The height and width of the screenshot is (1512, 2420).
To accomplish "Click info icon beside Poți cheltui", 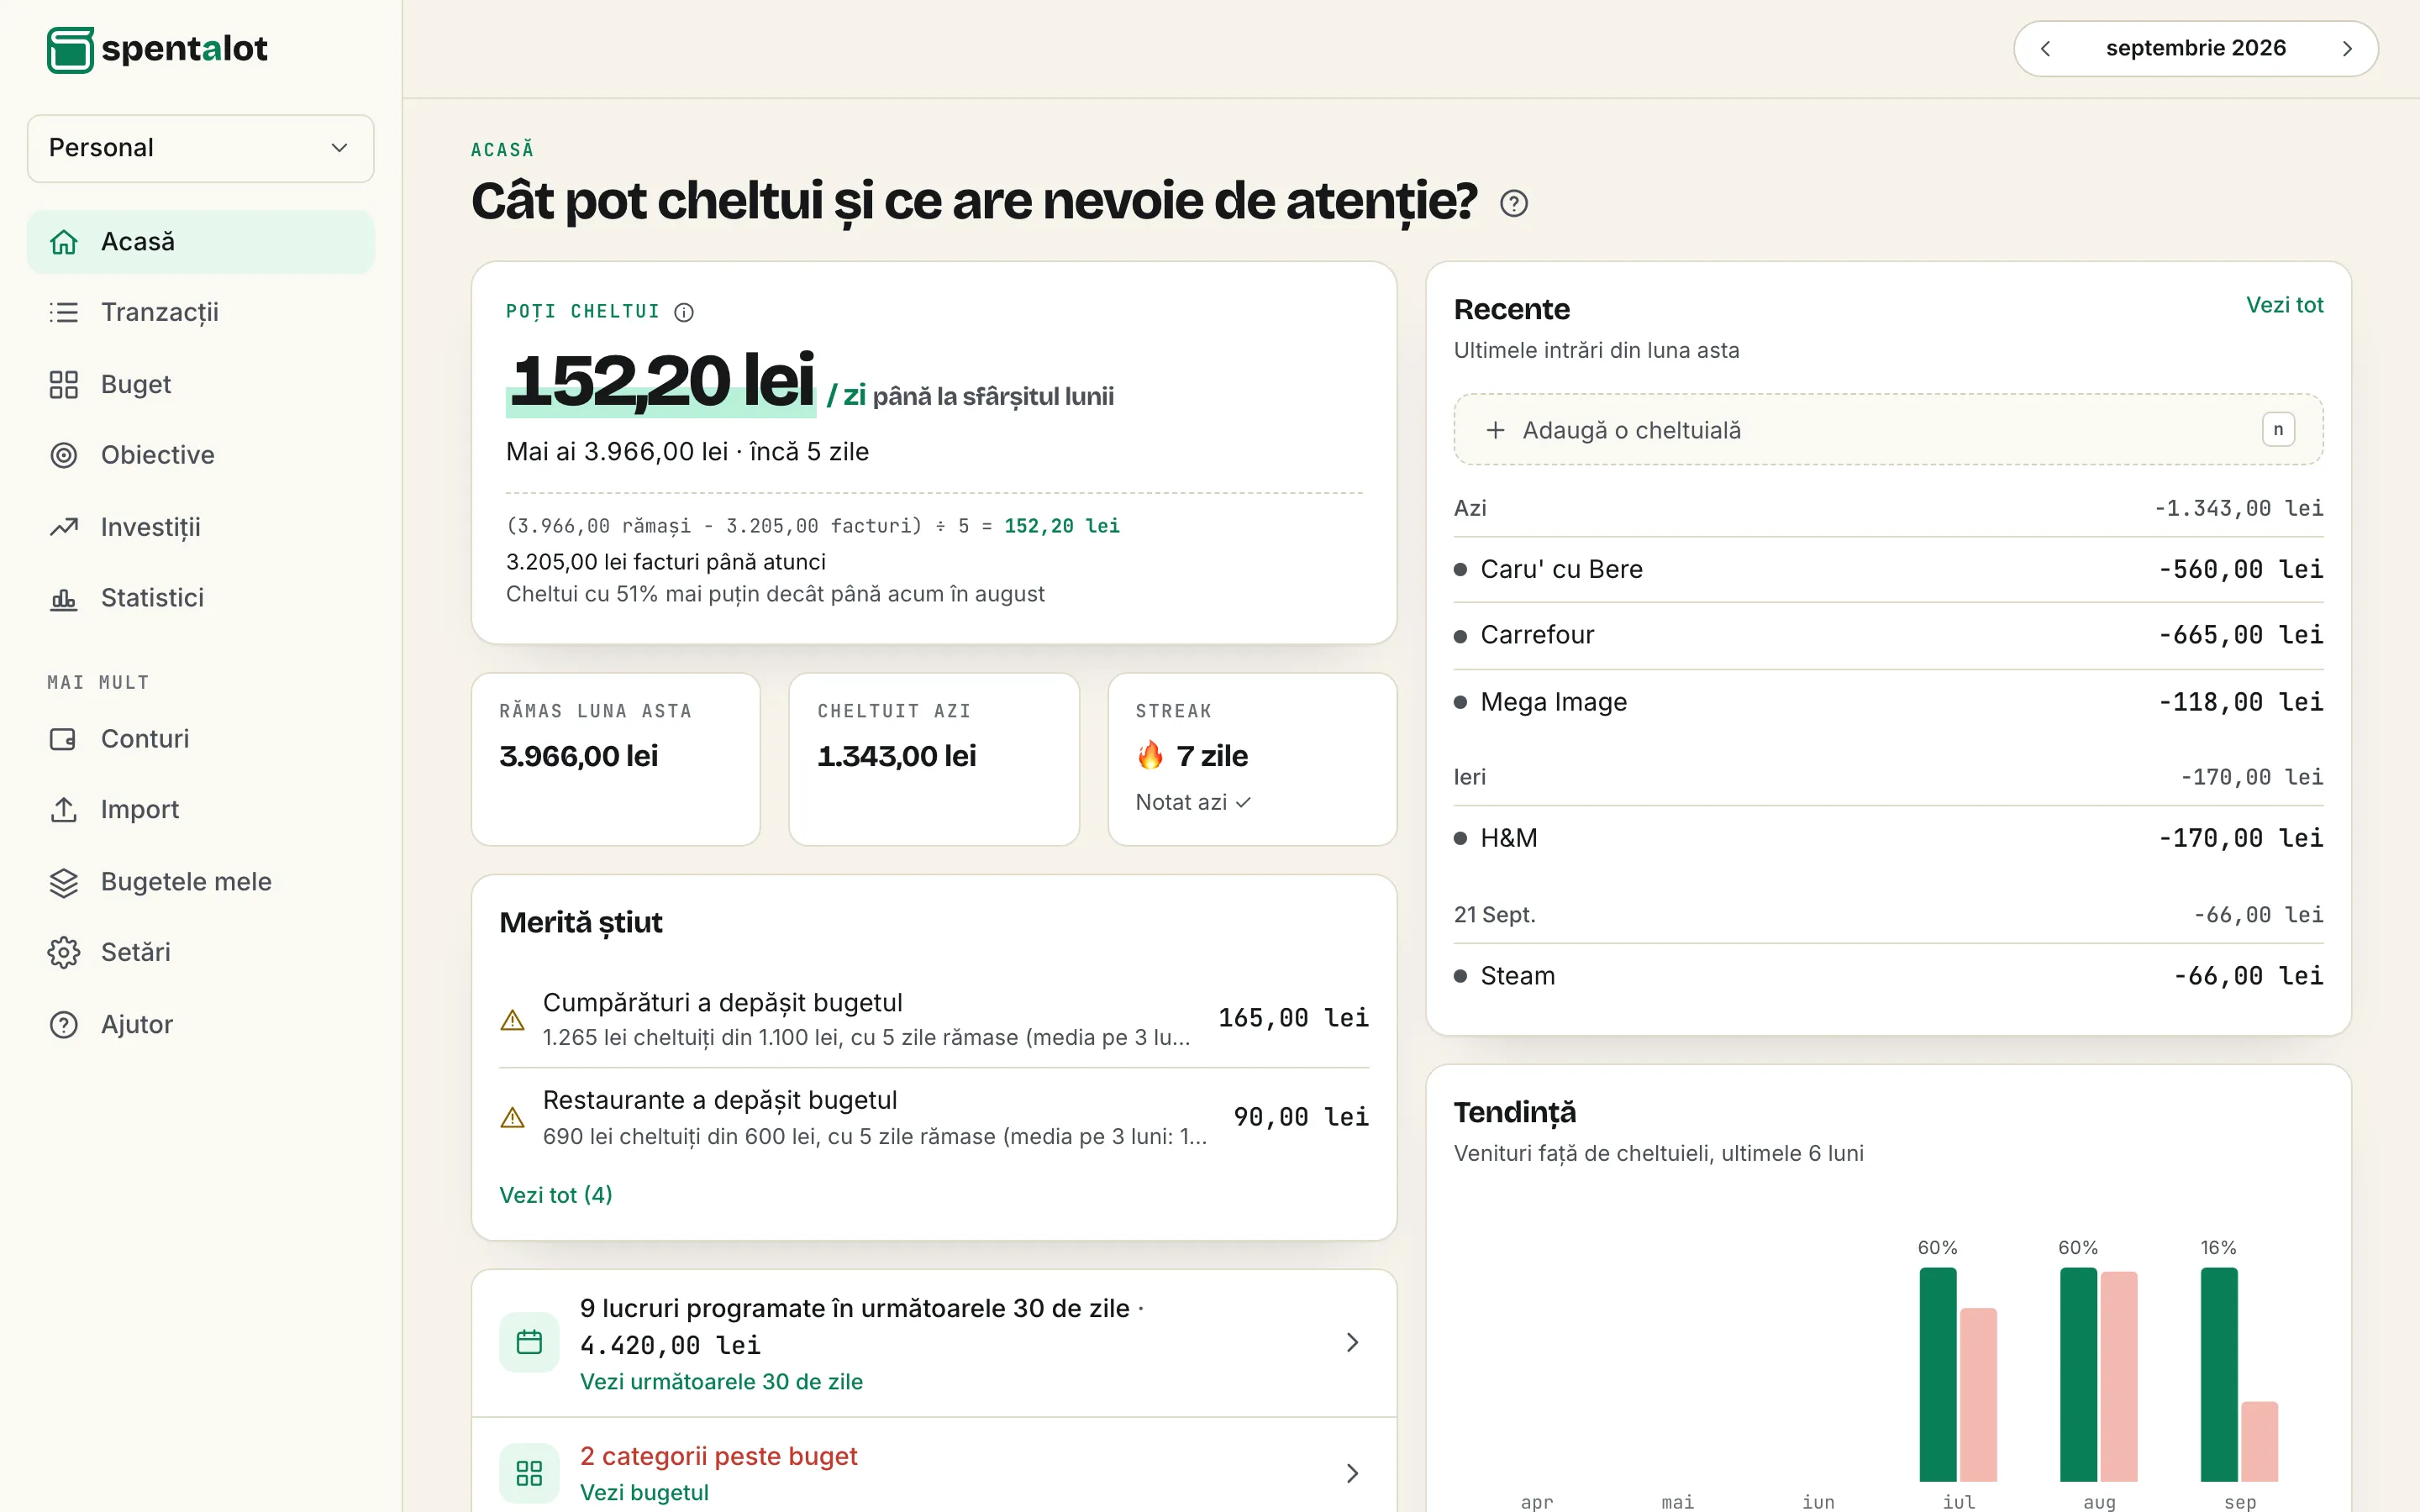I will pos(684,312).
